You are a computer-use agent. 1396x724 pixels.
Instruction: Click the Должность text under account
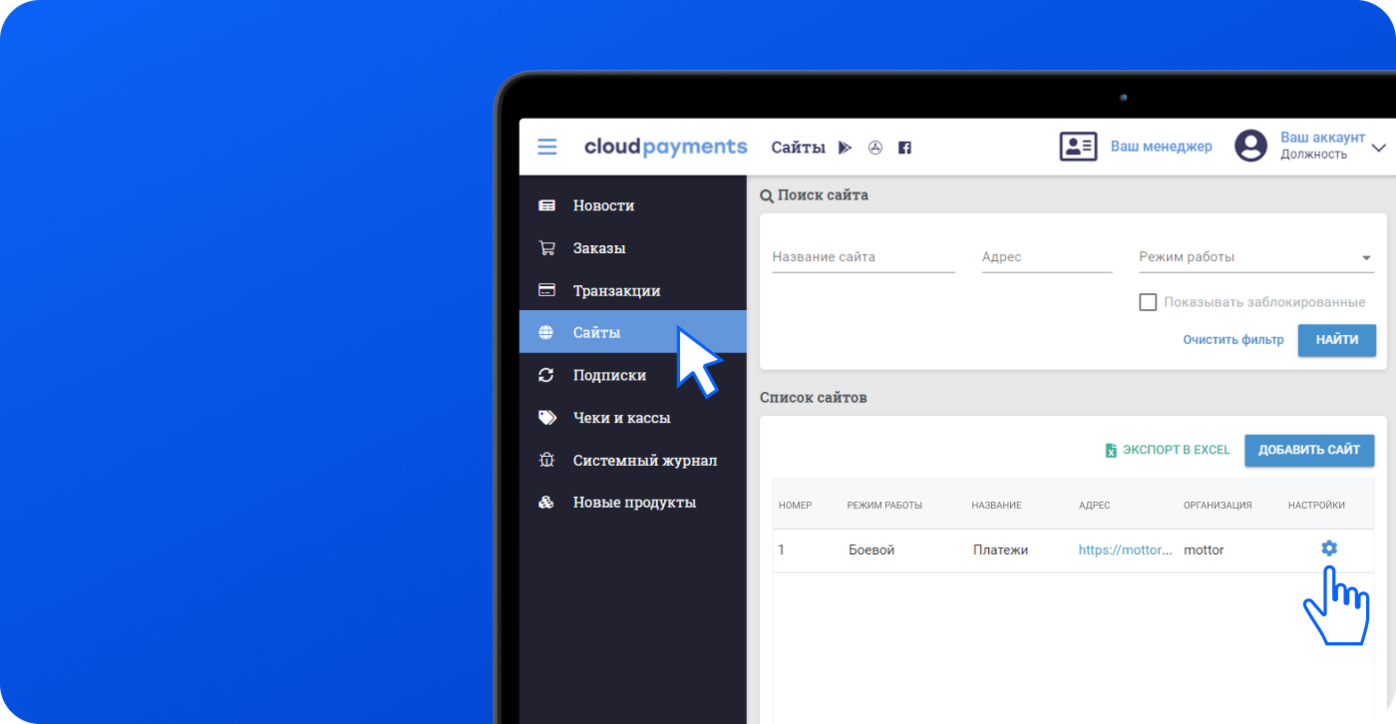pos(1313,155)
